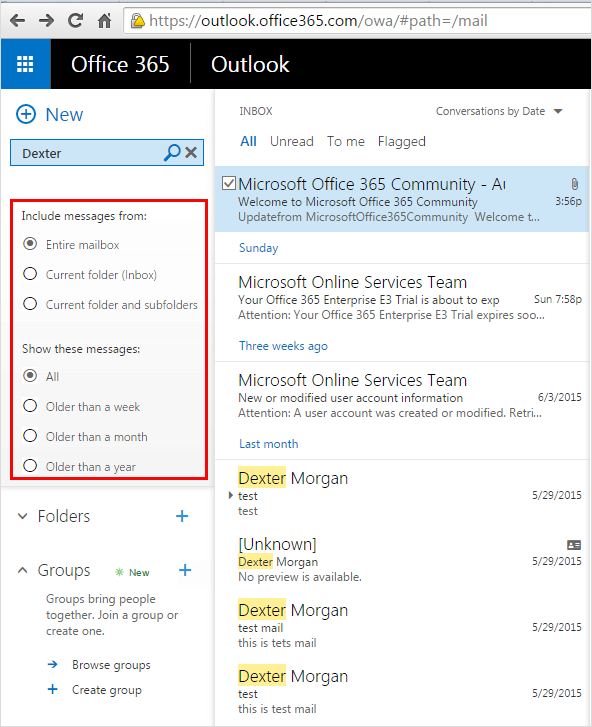Switch to the Unread filter tab
This screenshot has height=727, width=592.
click(292, 141)
